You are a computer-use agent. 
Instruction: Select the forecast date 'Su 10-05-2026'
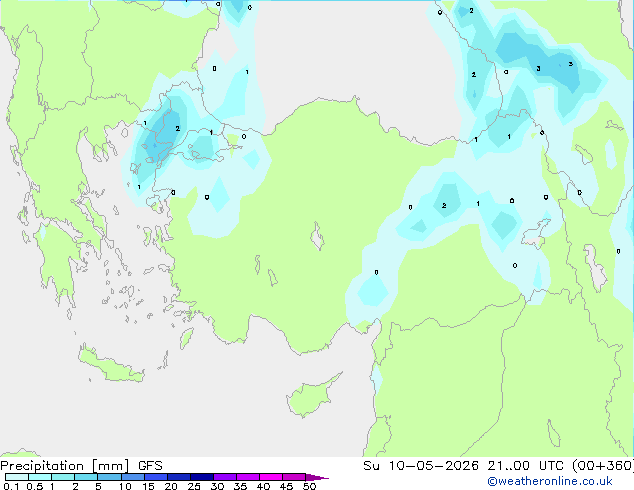tap(421, 465)
